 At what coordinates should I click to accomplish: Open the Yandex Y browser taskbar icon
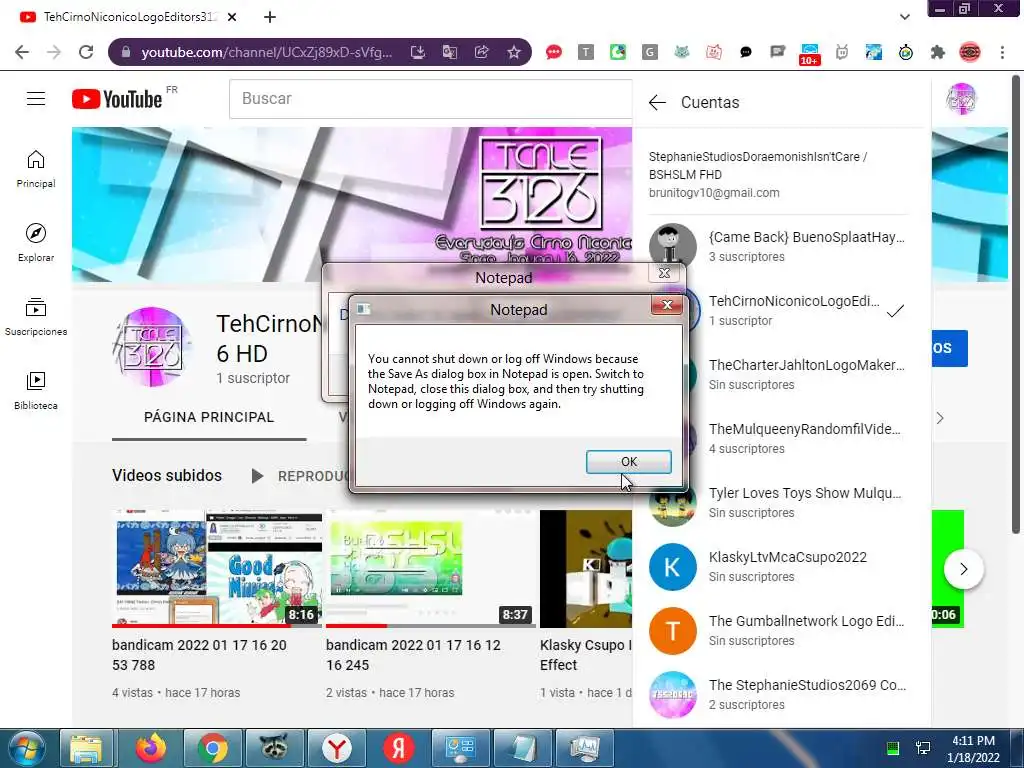336,748
